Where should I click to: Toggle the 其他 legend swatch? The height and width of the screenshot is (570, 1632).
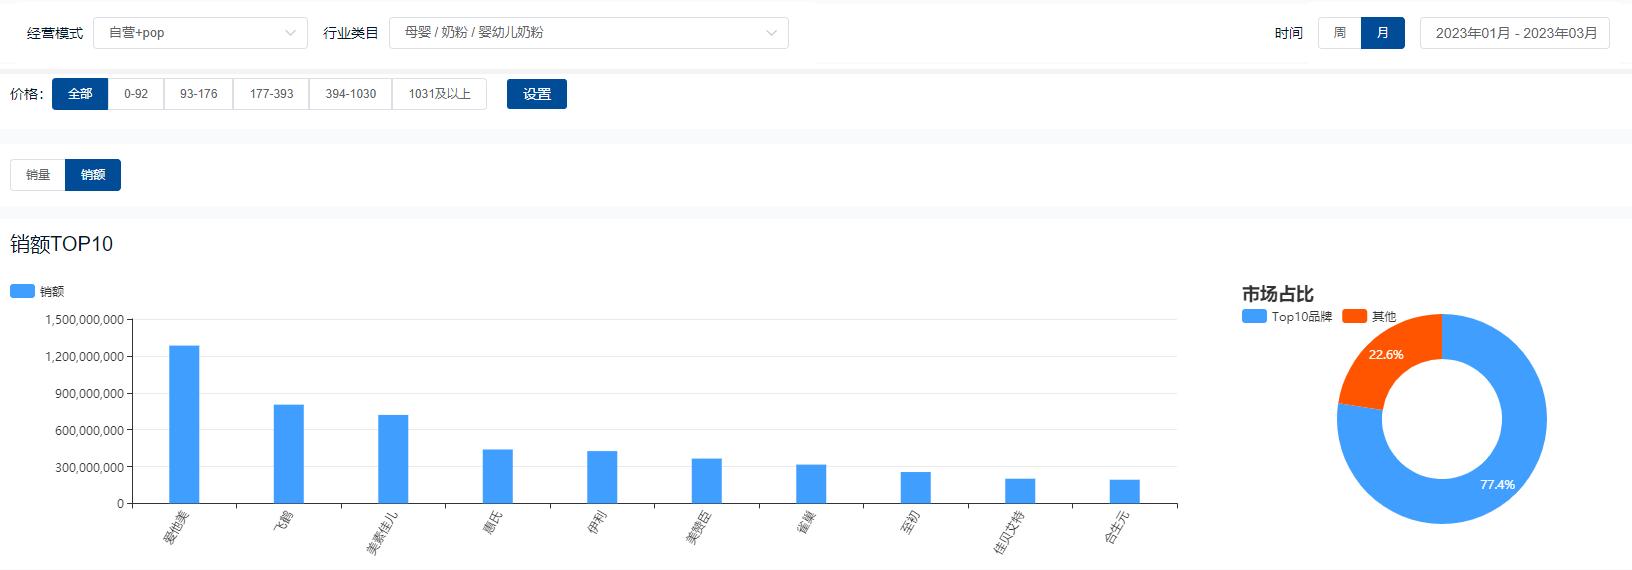point(1354,316)
